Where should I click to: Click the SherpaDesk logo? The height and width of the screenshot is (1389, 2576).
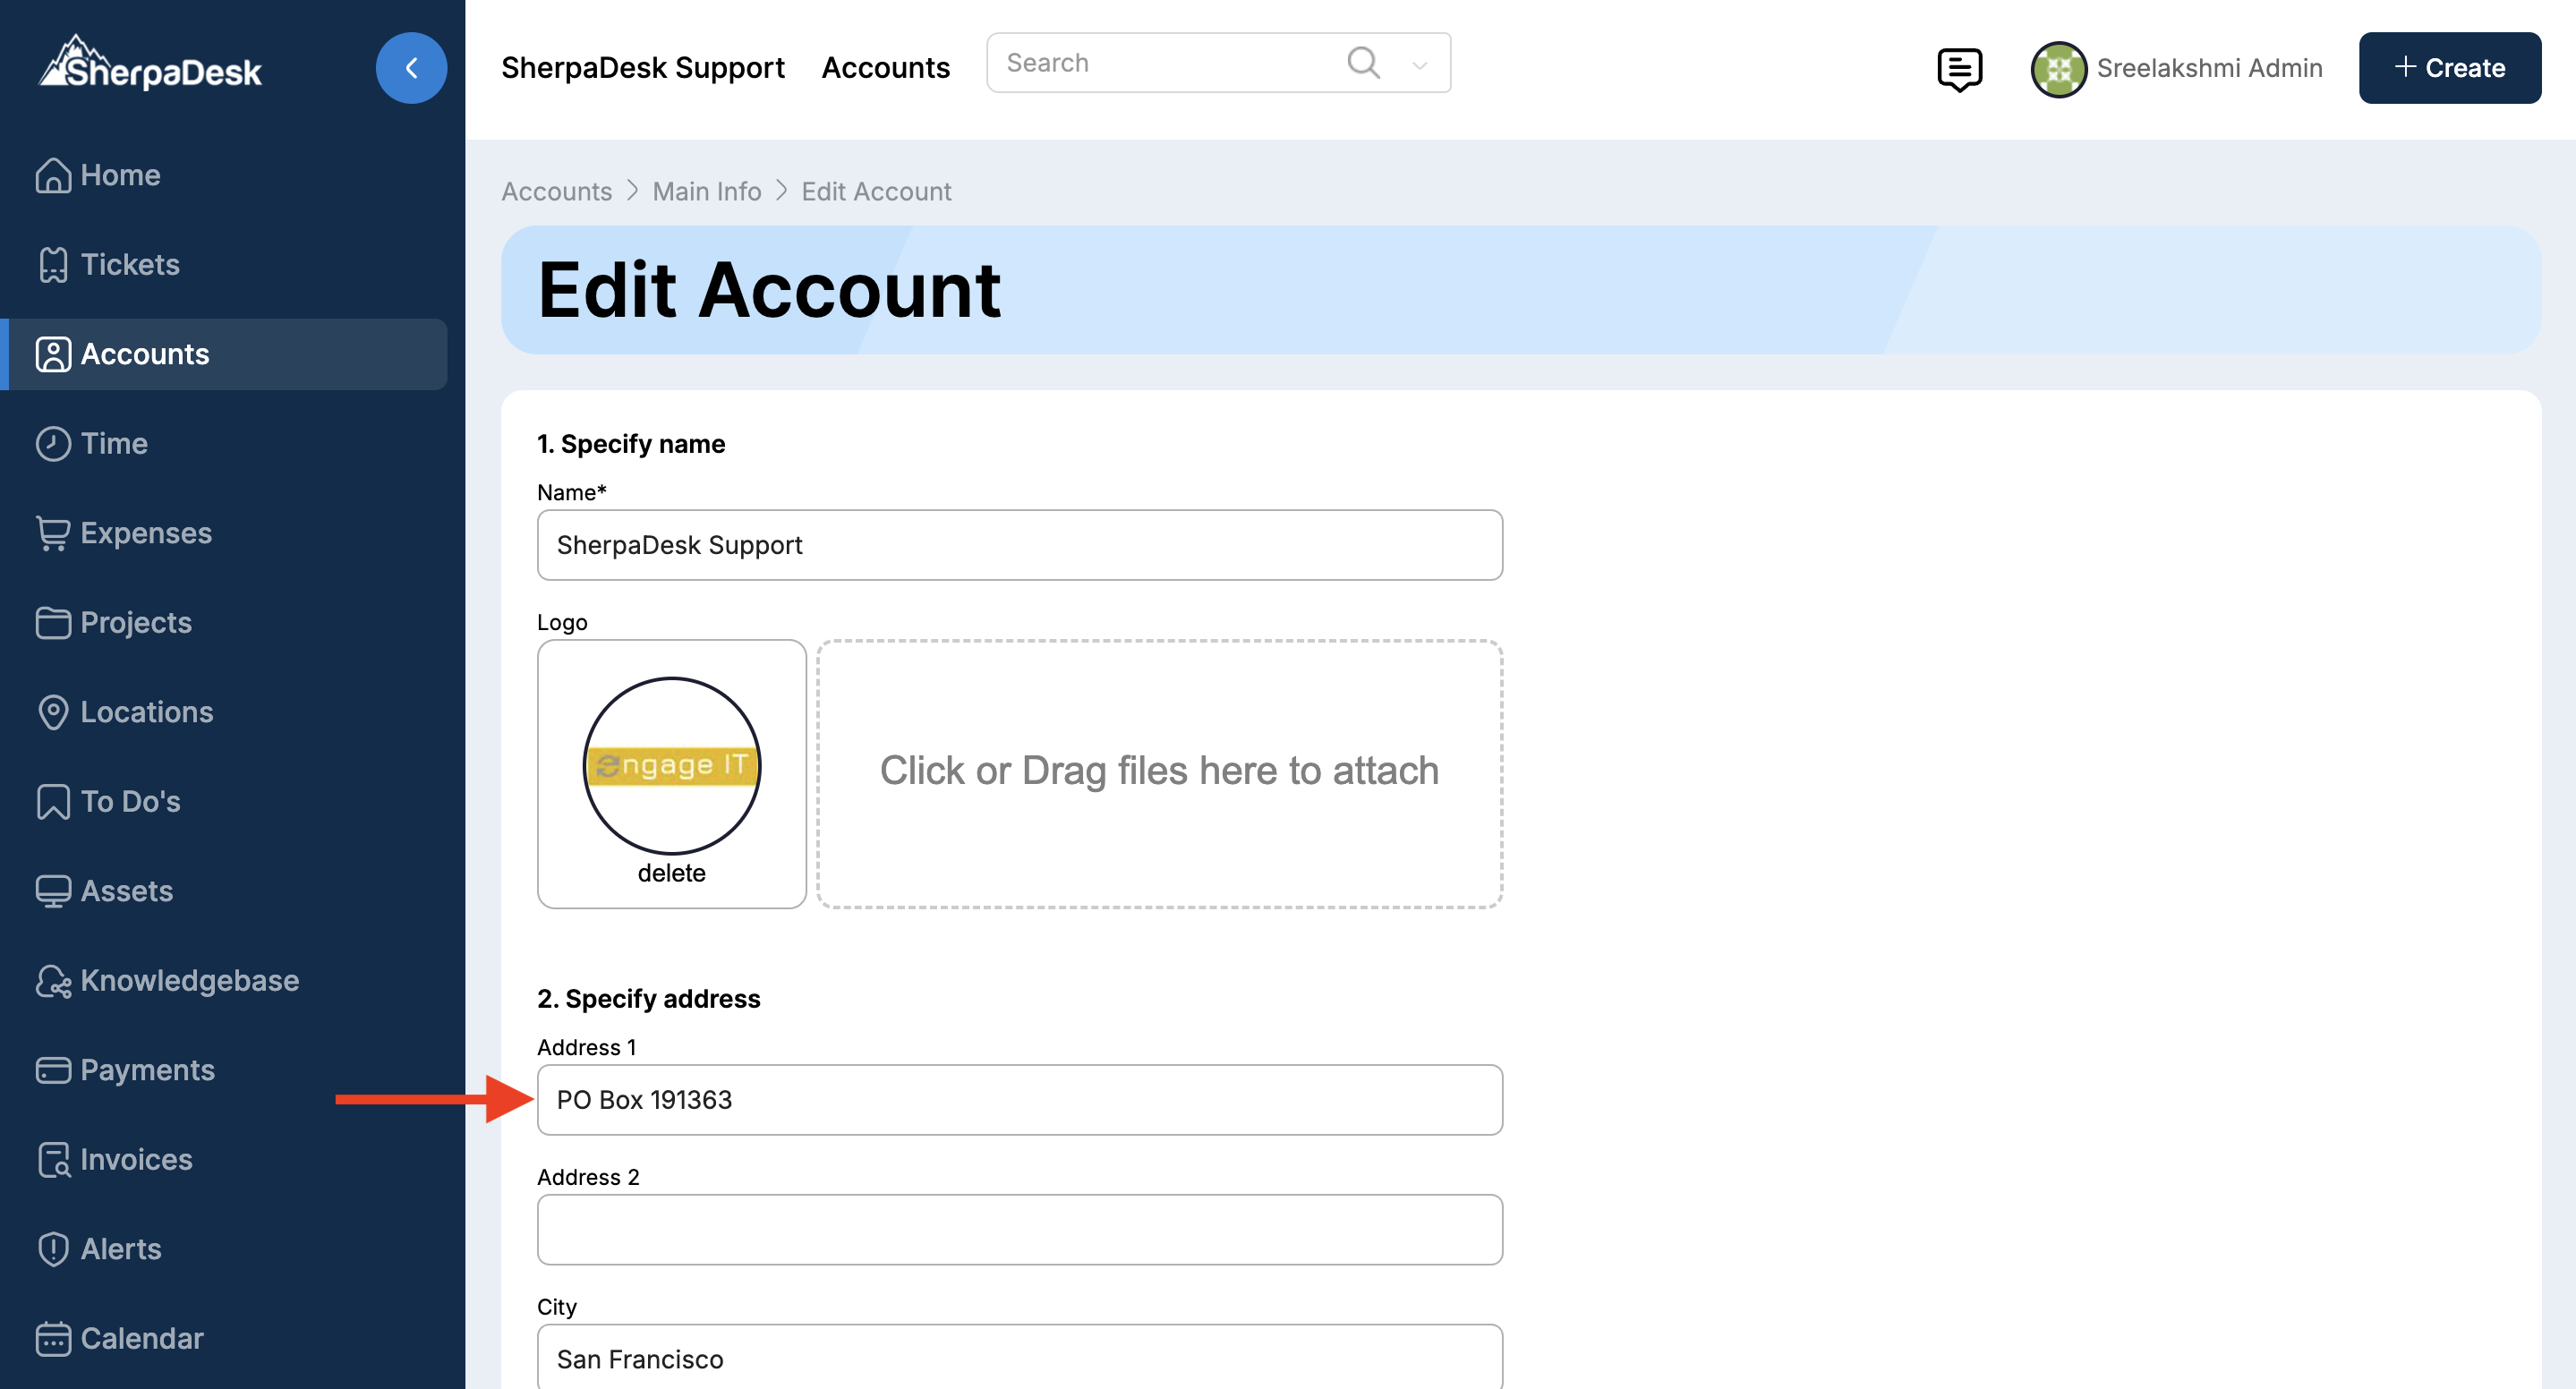[x=150, y=66]
